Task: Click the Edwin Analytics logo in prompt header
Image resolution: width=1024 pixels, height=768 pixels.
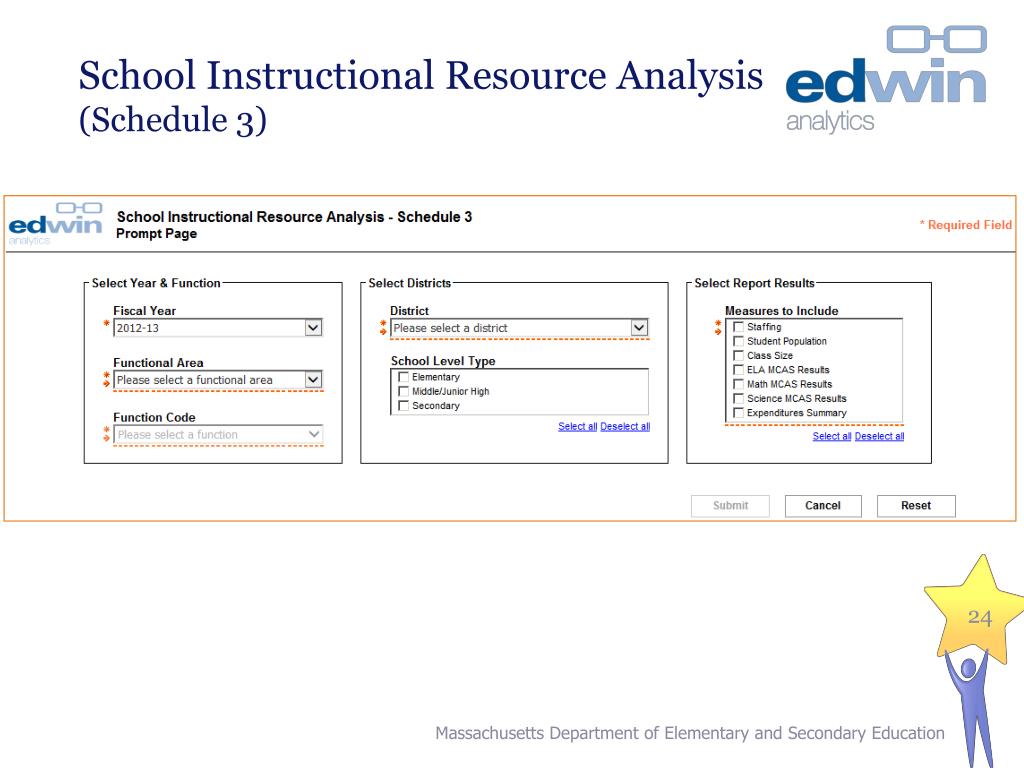Action: pyautogui.click(x=56, y=224)
